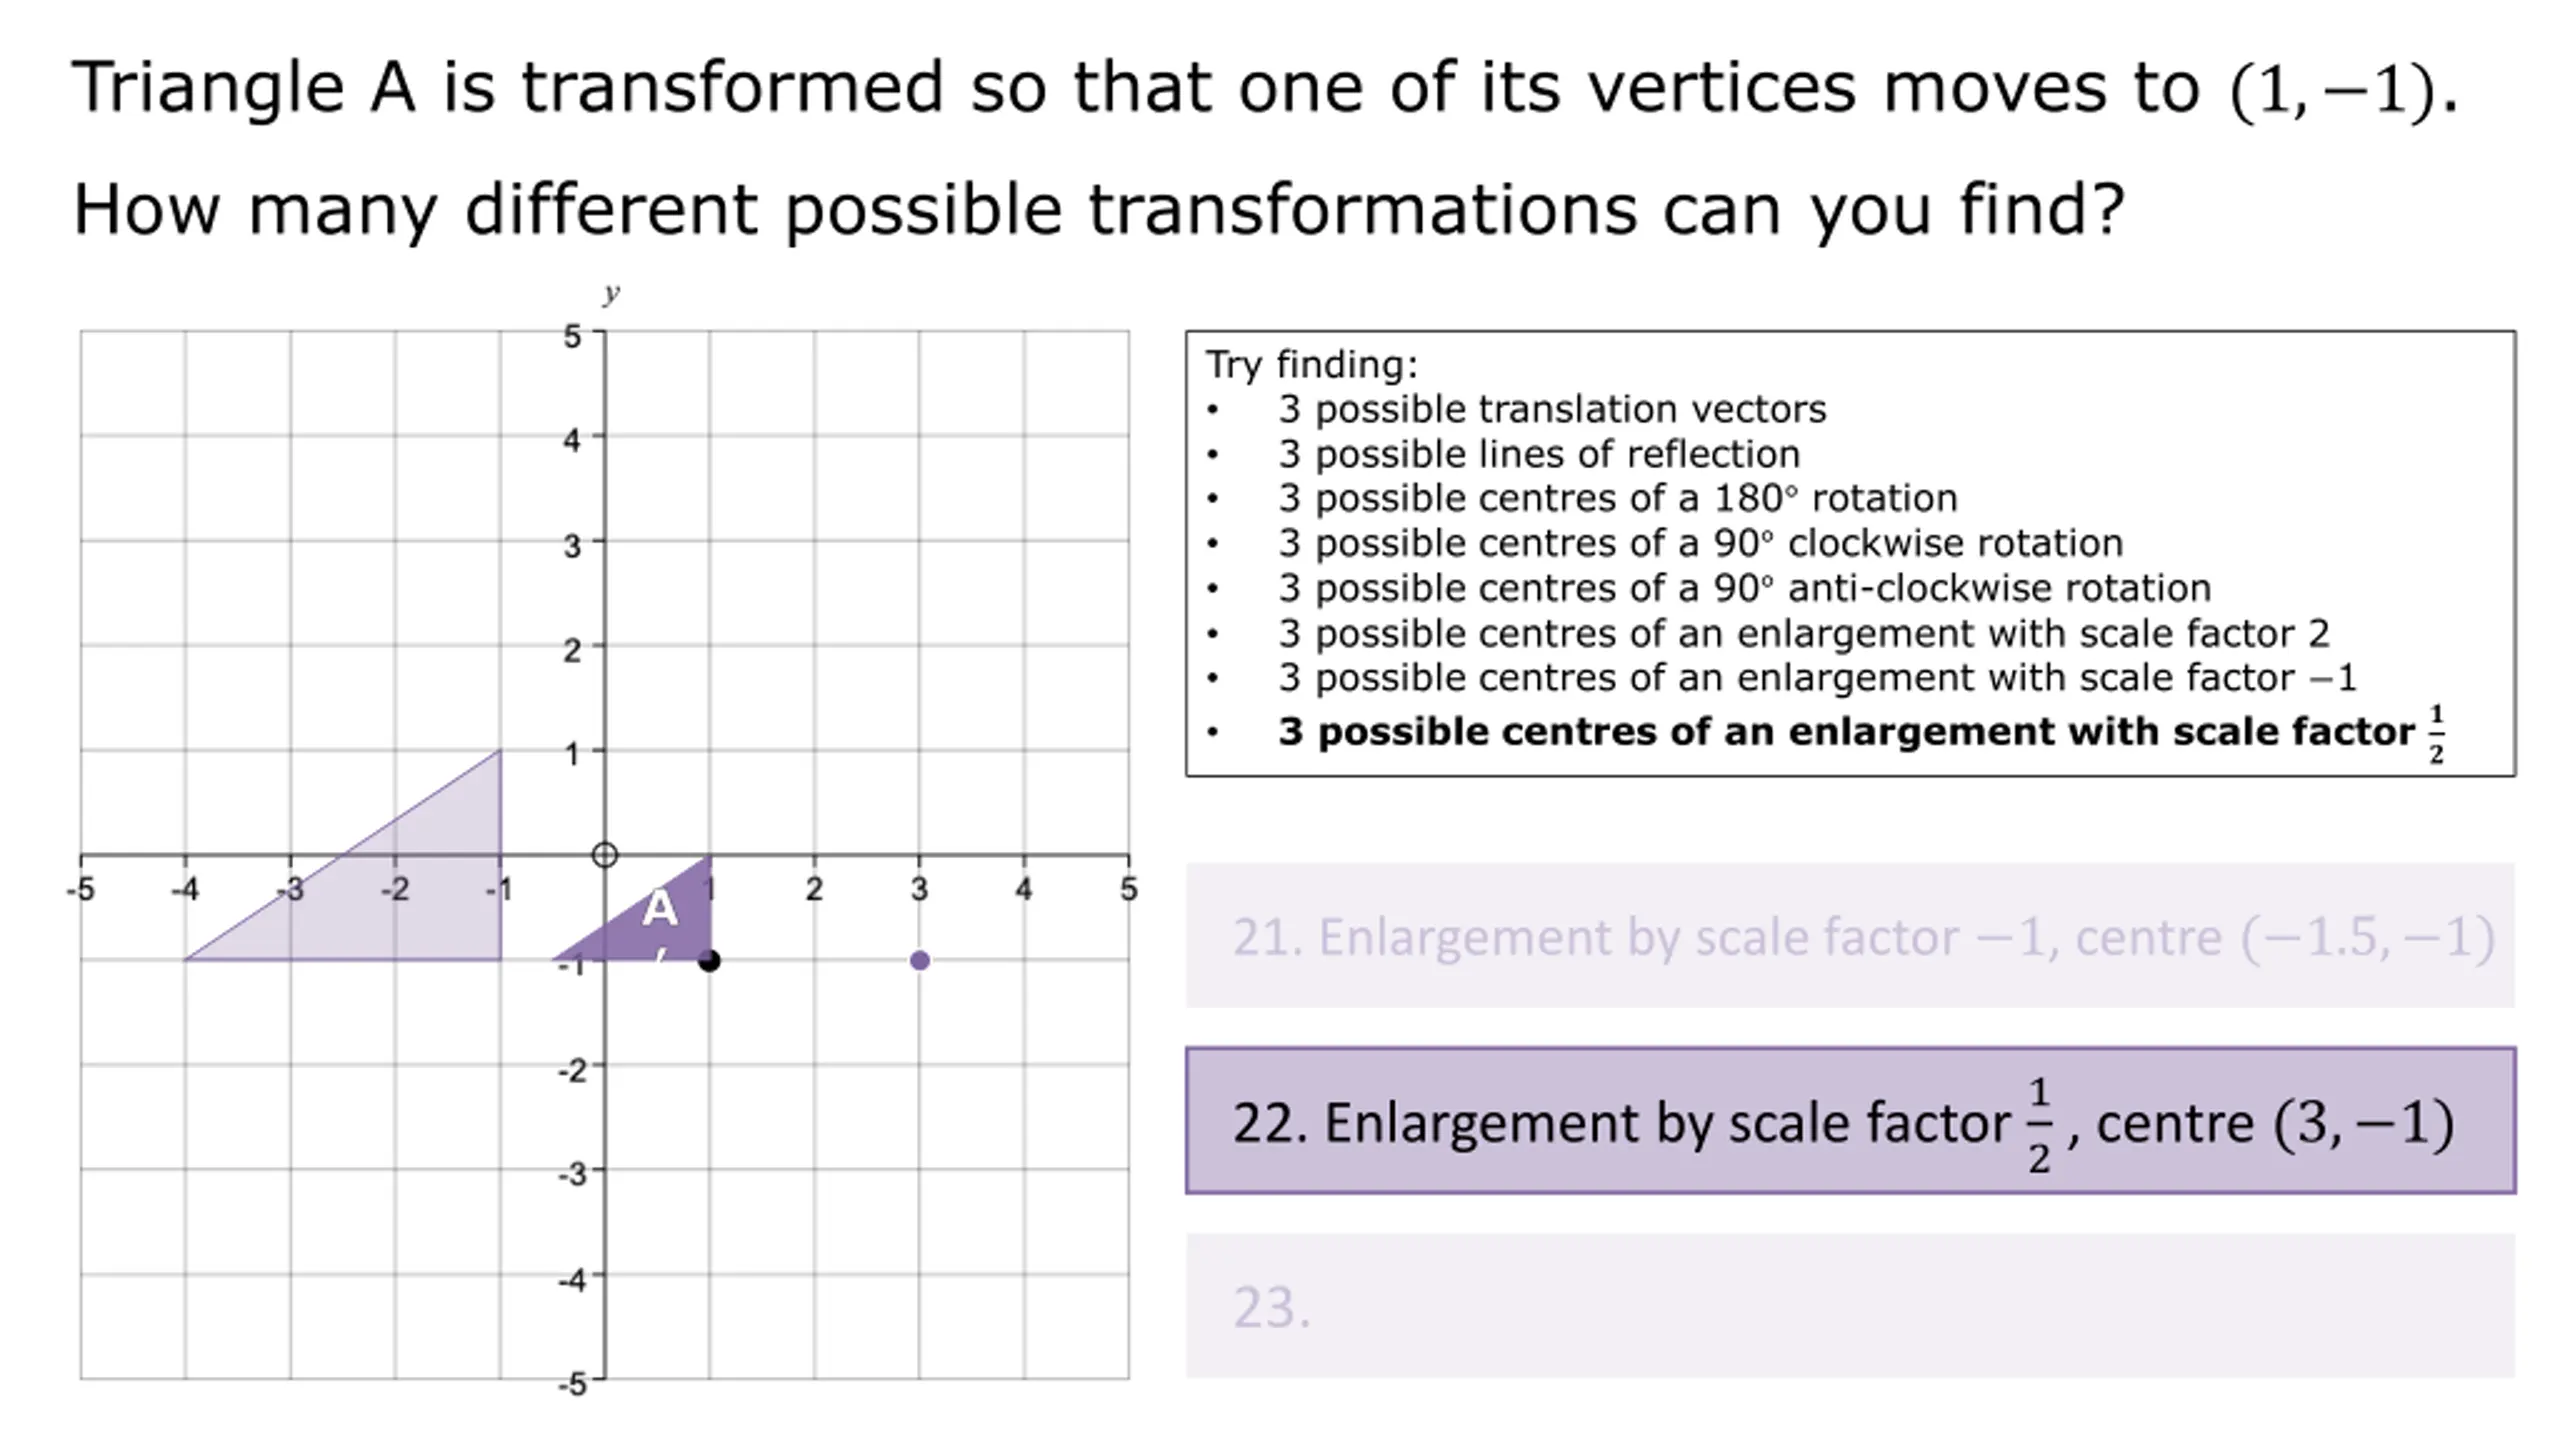
Task: Click bullet '3 possible translation vectors'
Action: tap(1552, 409)
